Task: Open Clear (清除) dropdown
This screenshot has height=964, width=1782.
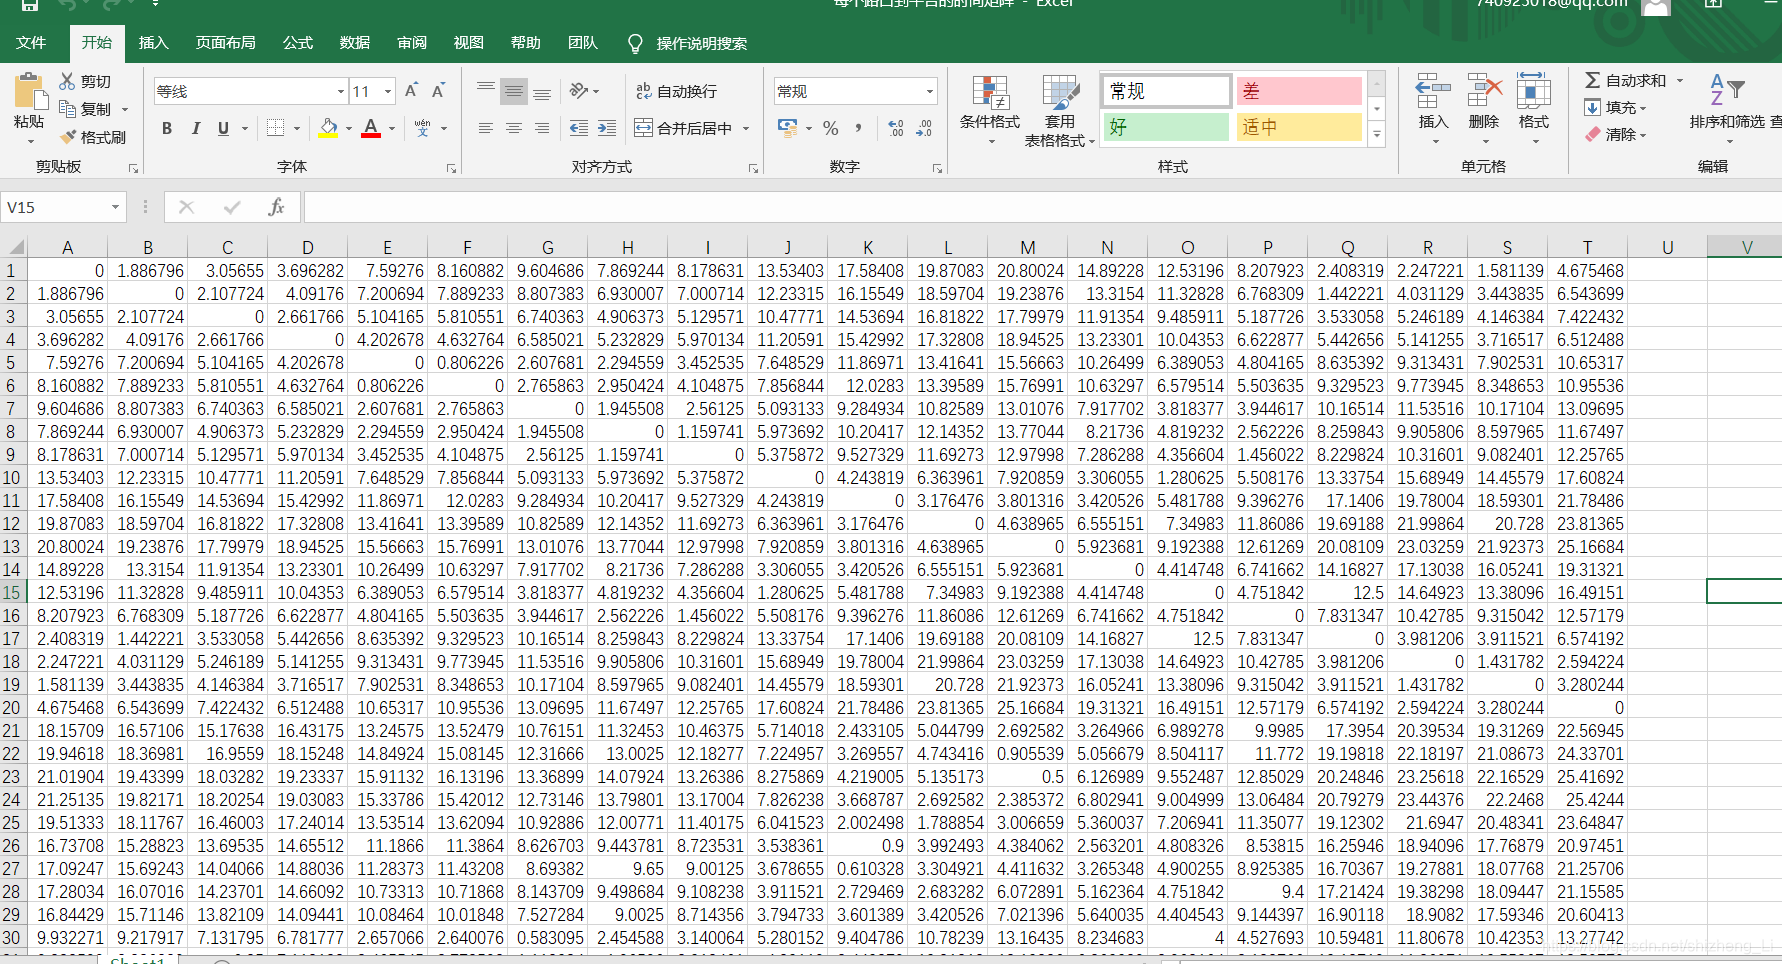Action: [x=1616, y=134]
